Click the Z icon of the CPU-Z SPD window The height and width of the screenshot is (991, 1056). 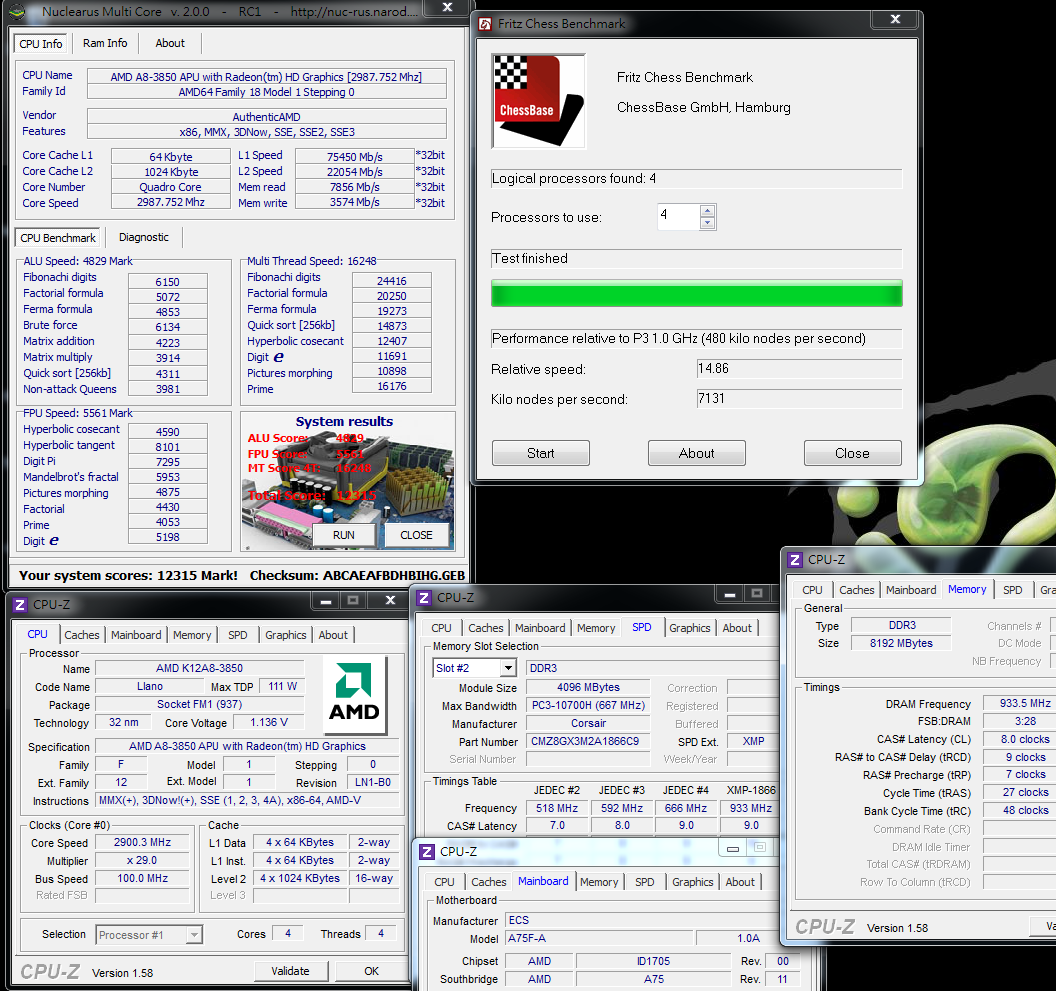[x=424, y=598]
